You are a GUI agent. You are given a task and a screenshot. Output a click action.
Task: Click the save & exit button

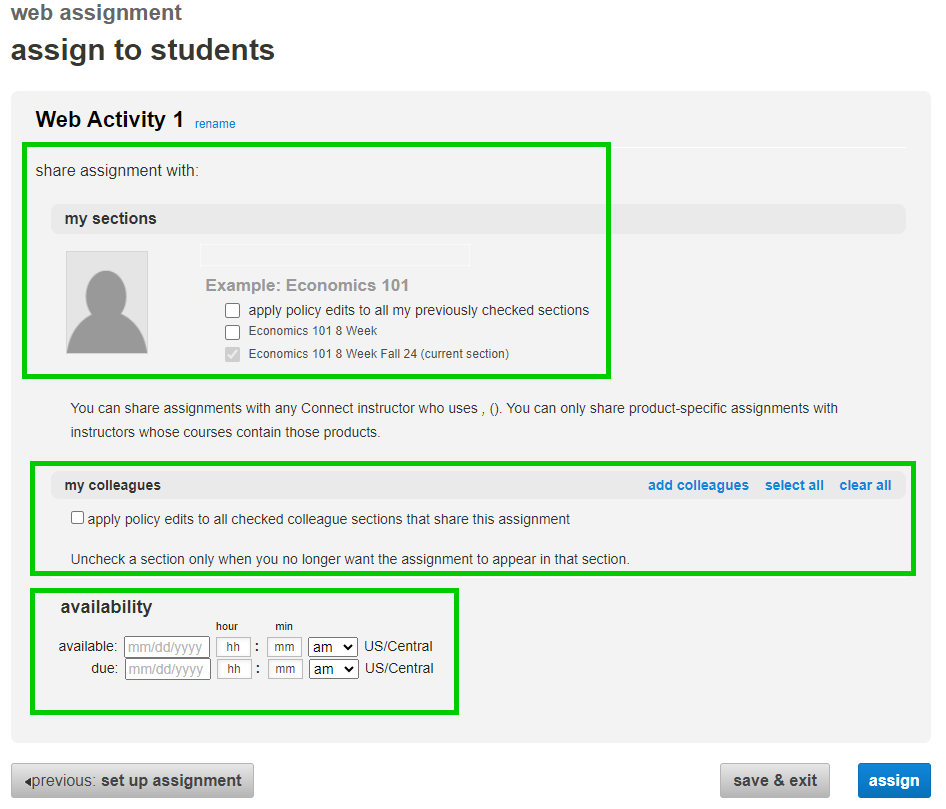(x=774, y=780)
